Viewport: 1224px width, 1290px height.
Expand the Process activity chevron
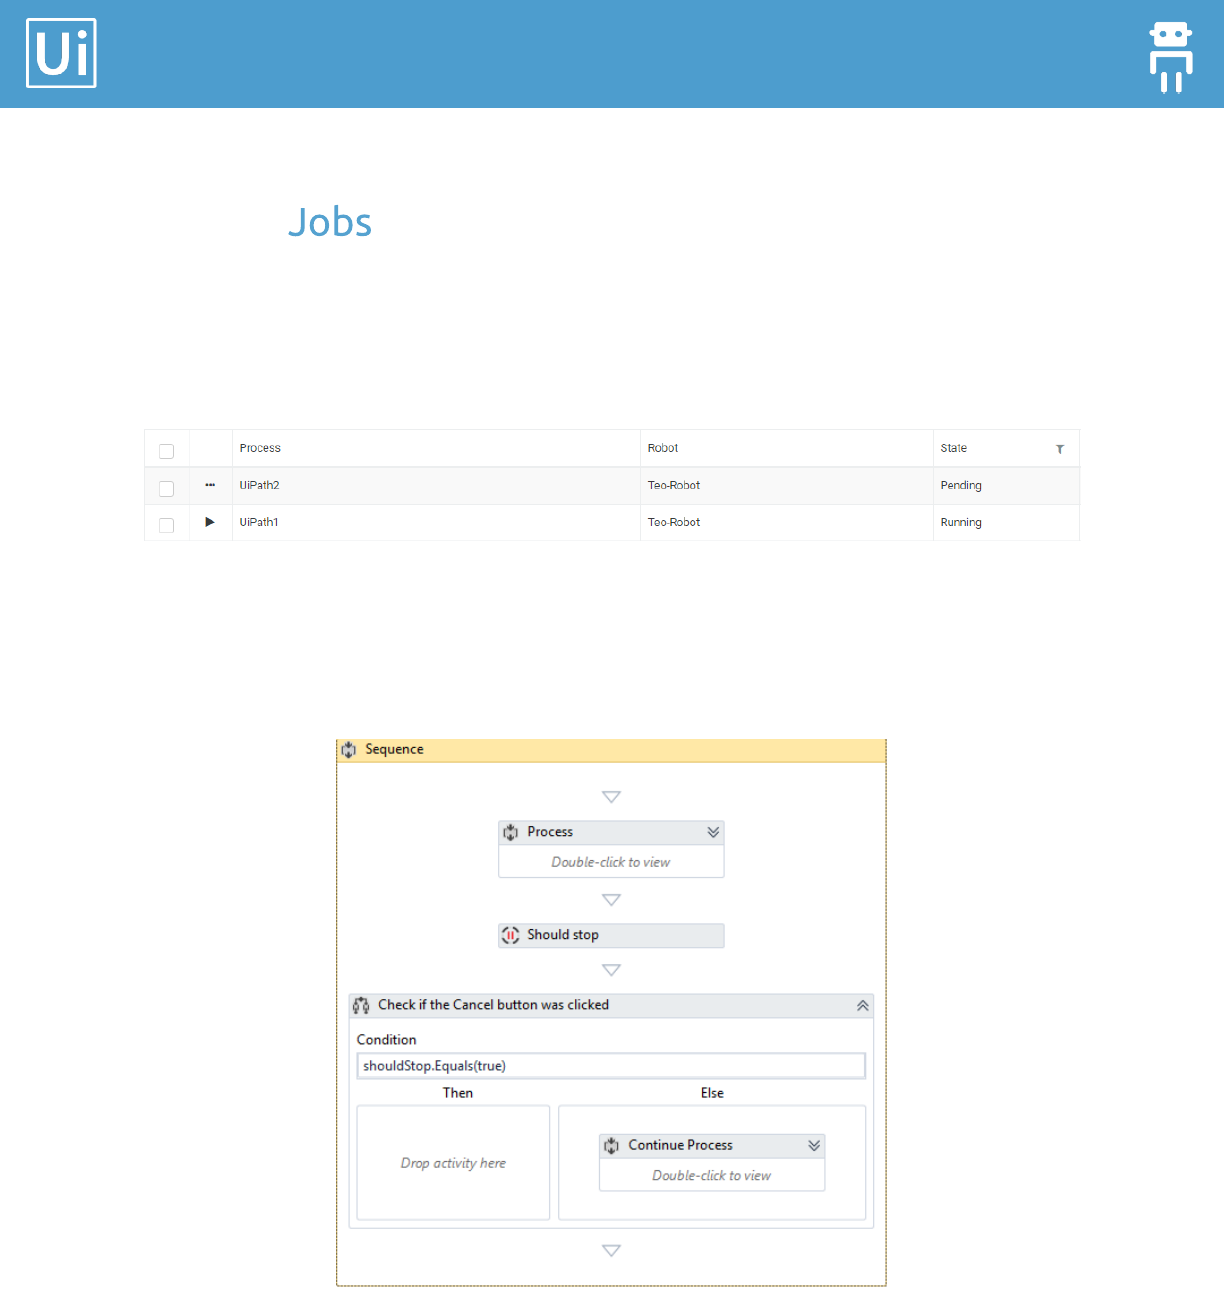click(713, 832)
